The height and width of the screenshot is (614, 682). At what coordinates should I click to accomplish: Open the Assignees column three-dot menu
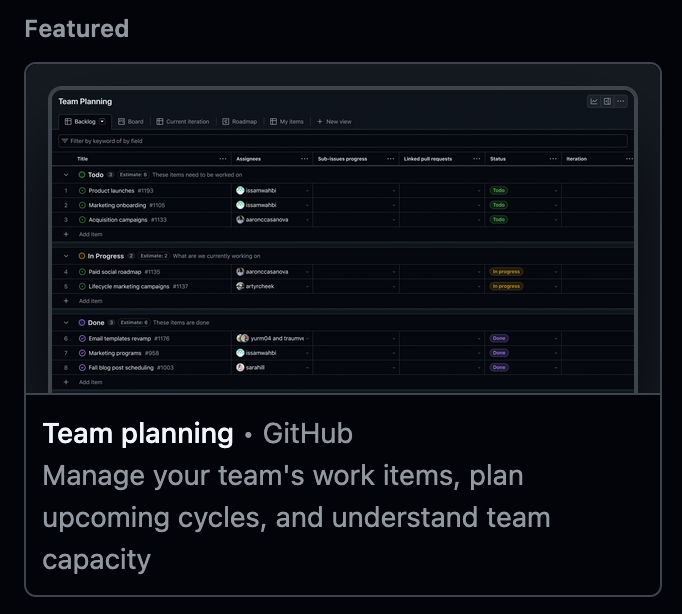(304, 159)
